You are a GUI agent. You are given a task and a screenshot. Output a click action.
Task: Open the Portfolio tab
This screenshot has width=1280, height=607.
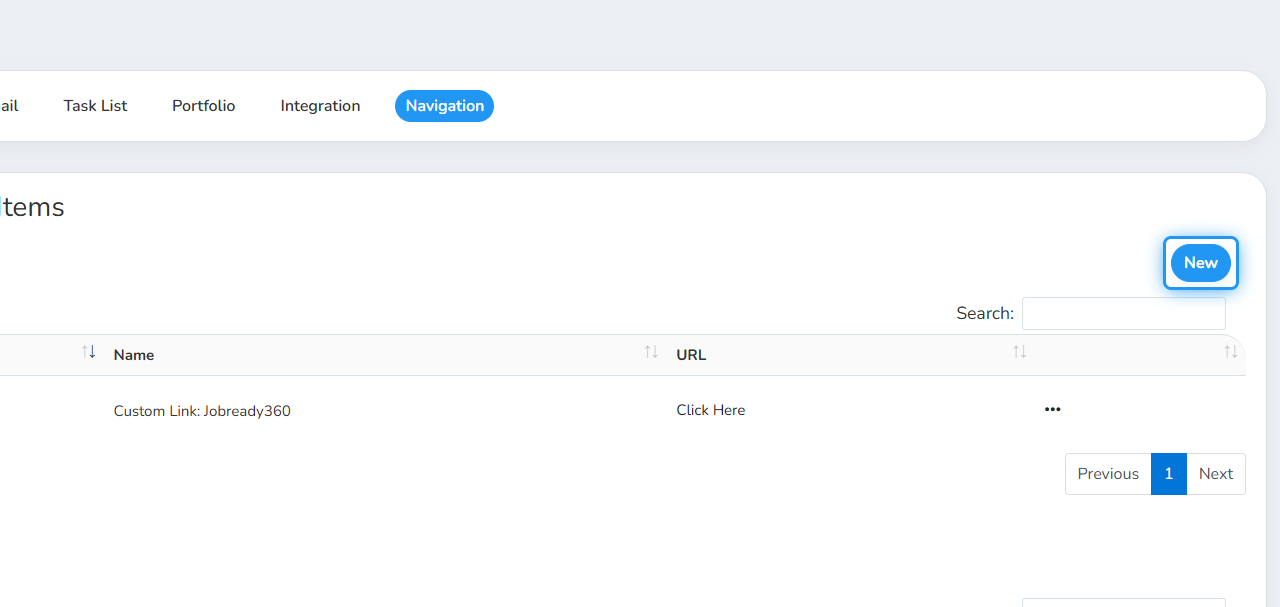(x=204, y=106)
